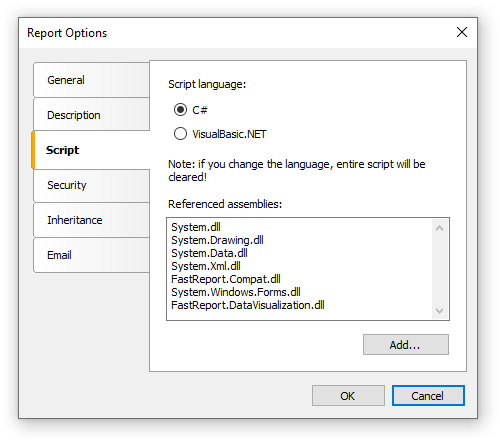This screenshot has width=500, height=442.
Task: Open the Security tab
Action: (91, 185)
